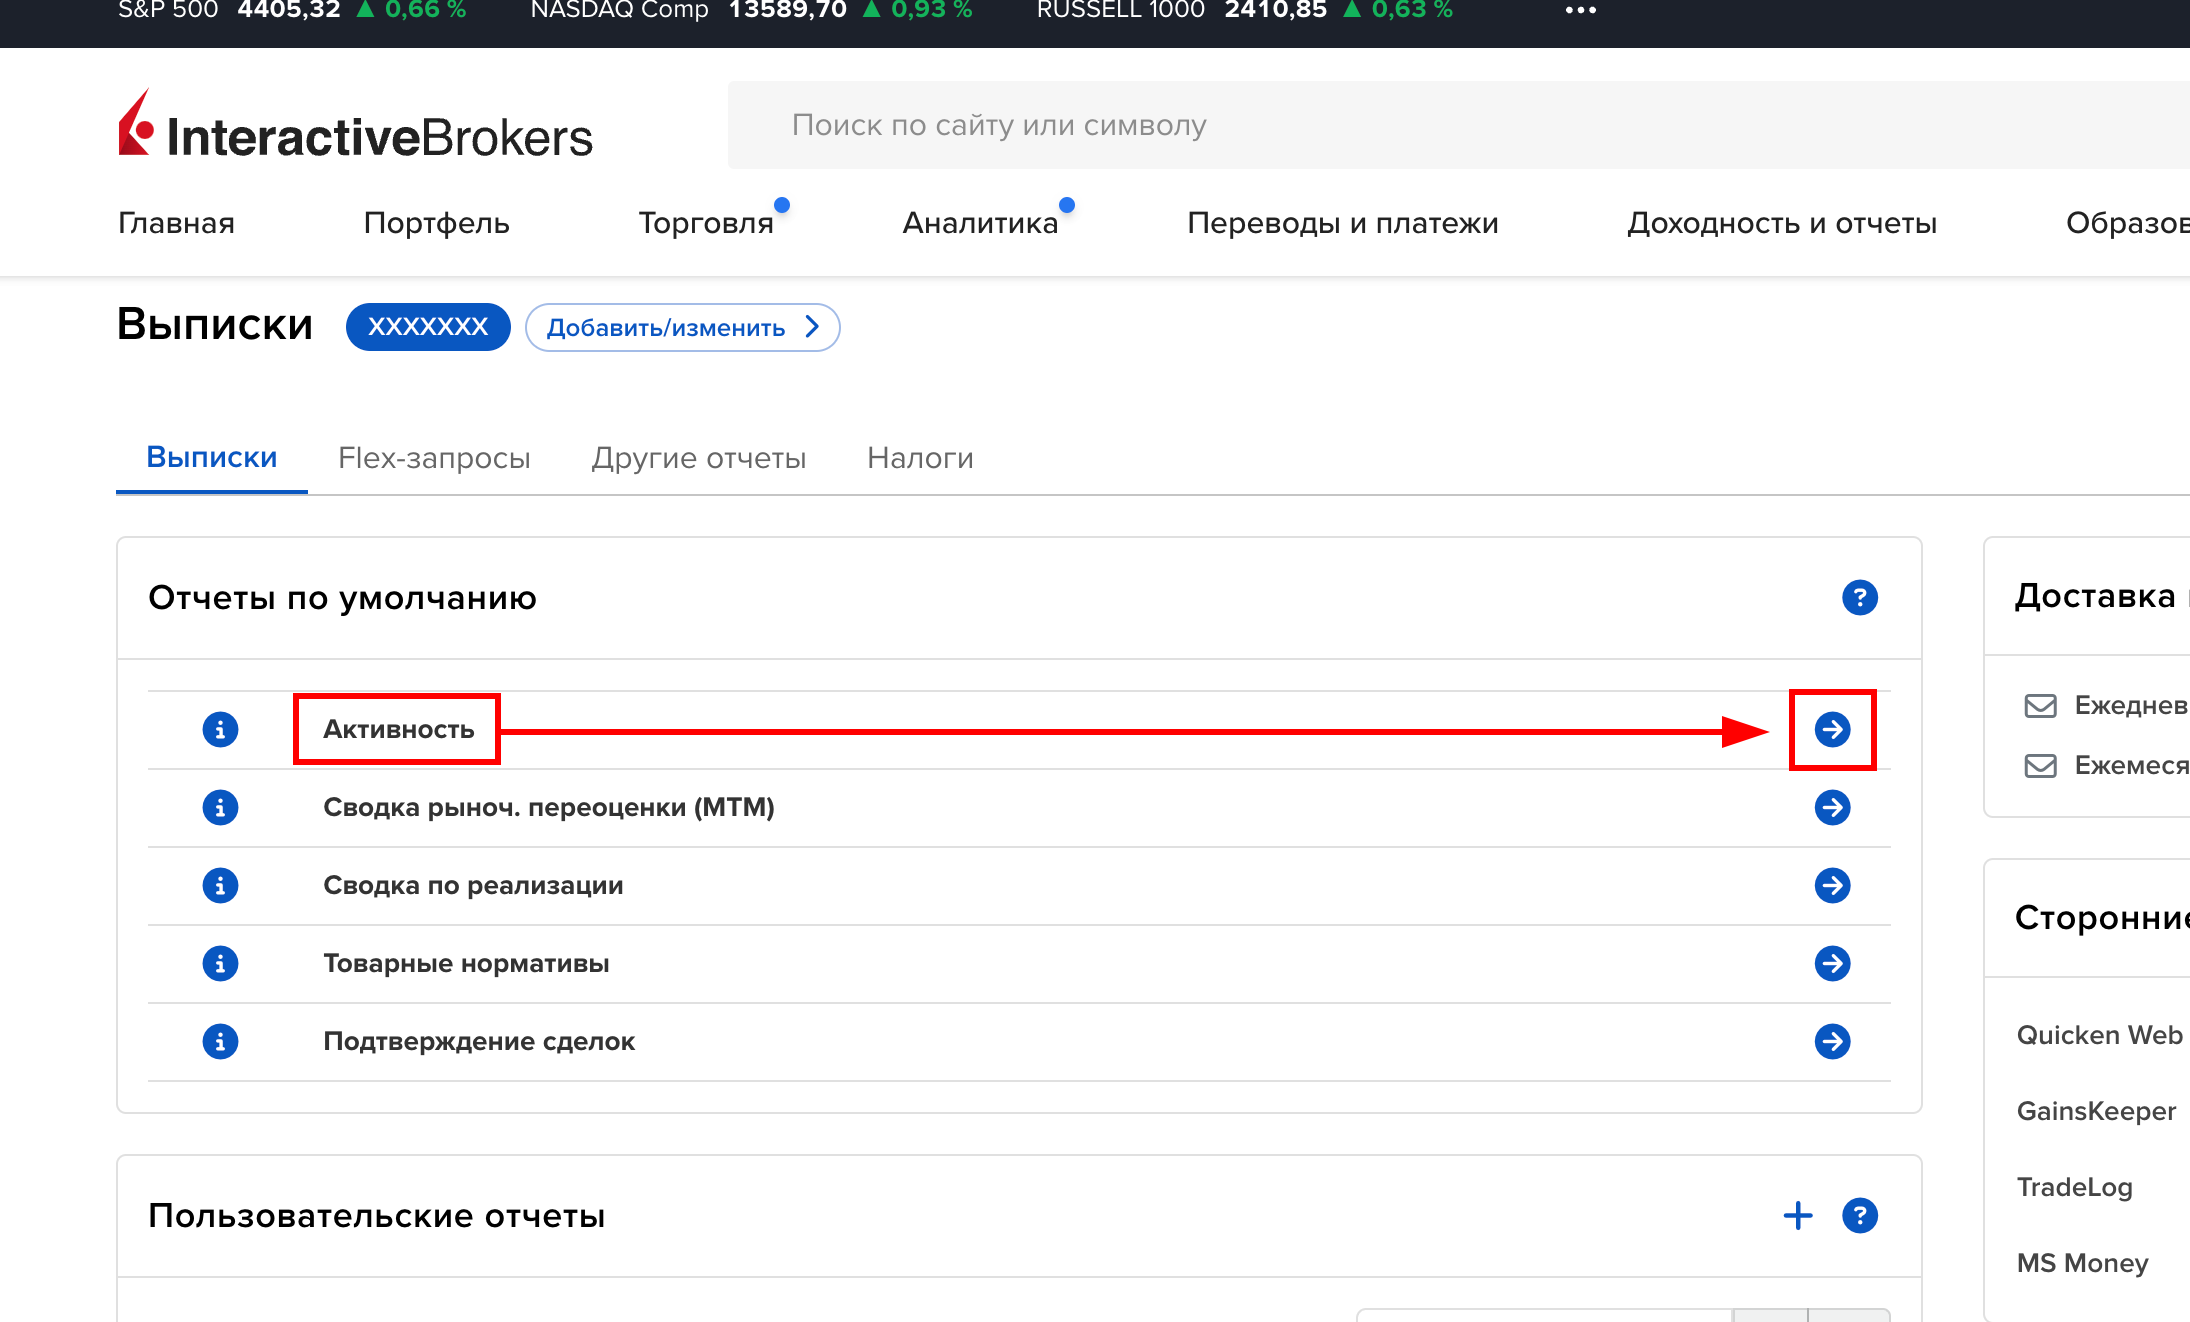Click Добавить/изменить button
Image resolution: width=2190 pixels, height=1322 pixels.
pos(682,327)
